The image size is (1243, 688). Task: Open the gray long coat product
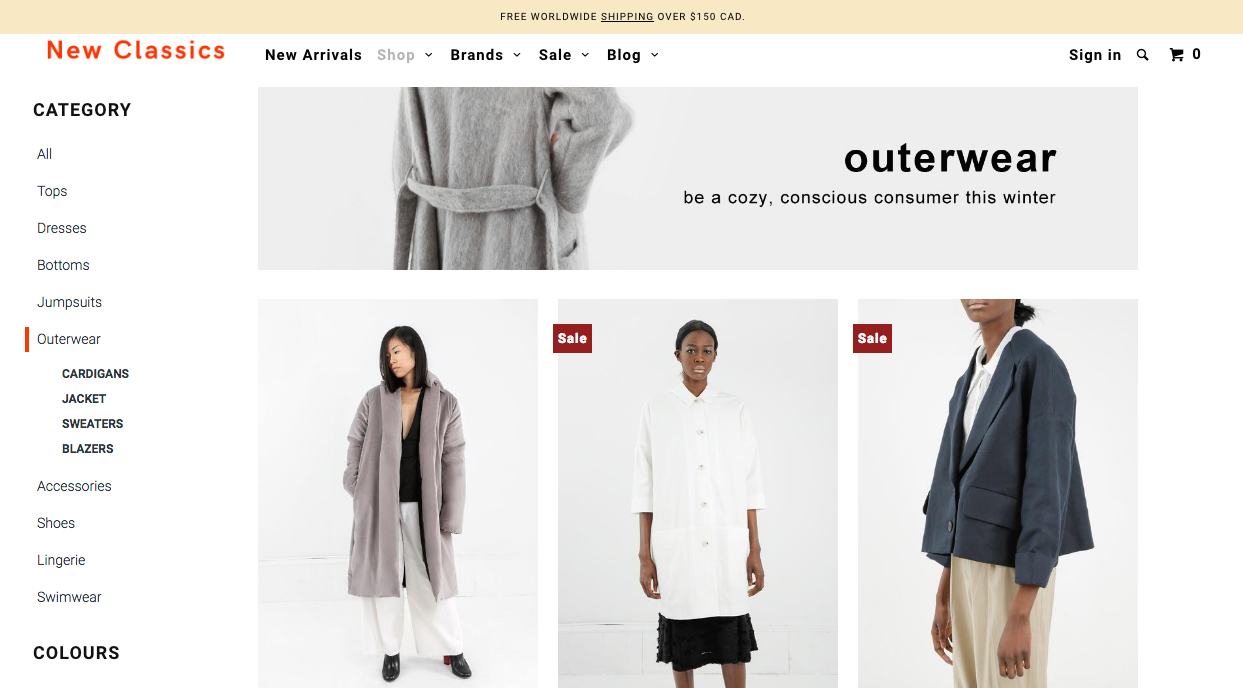tap(398, 493)
